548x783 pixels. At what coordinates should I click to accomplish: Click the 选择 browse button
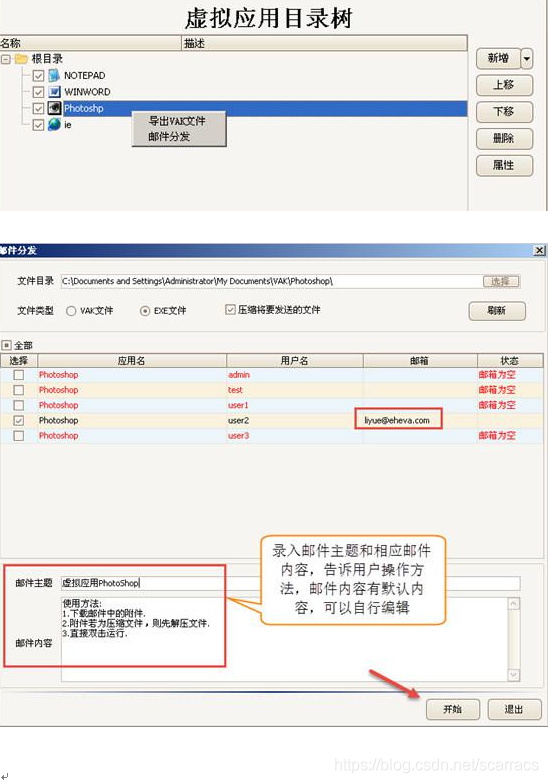pos(501,282)
